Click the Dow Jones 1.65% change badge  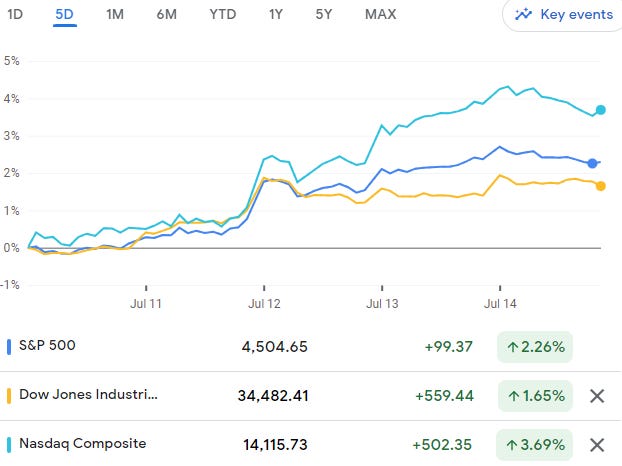pos(536,396)
